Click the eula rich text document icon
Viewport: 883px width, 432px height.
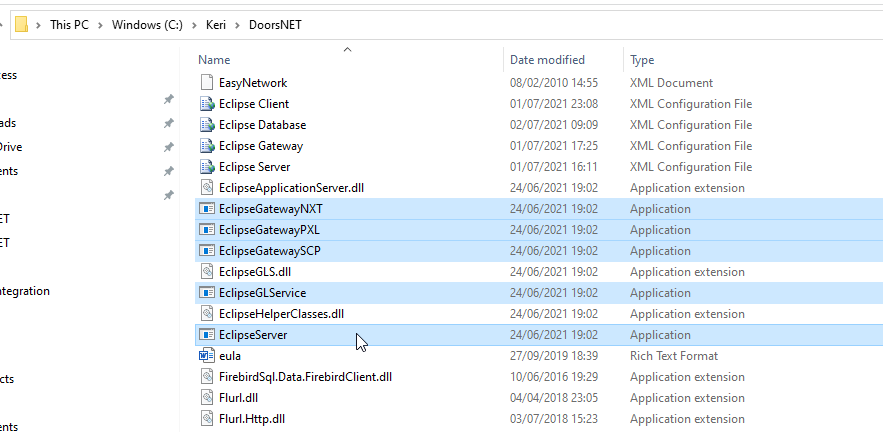point(207,356)
